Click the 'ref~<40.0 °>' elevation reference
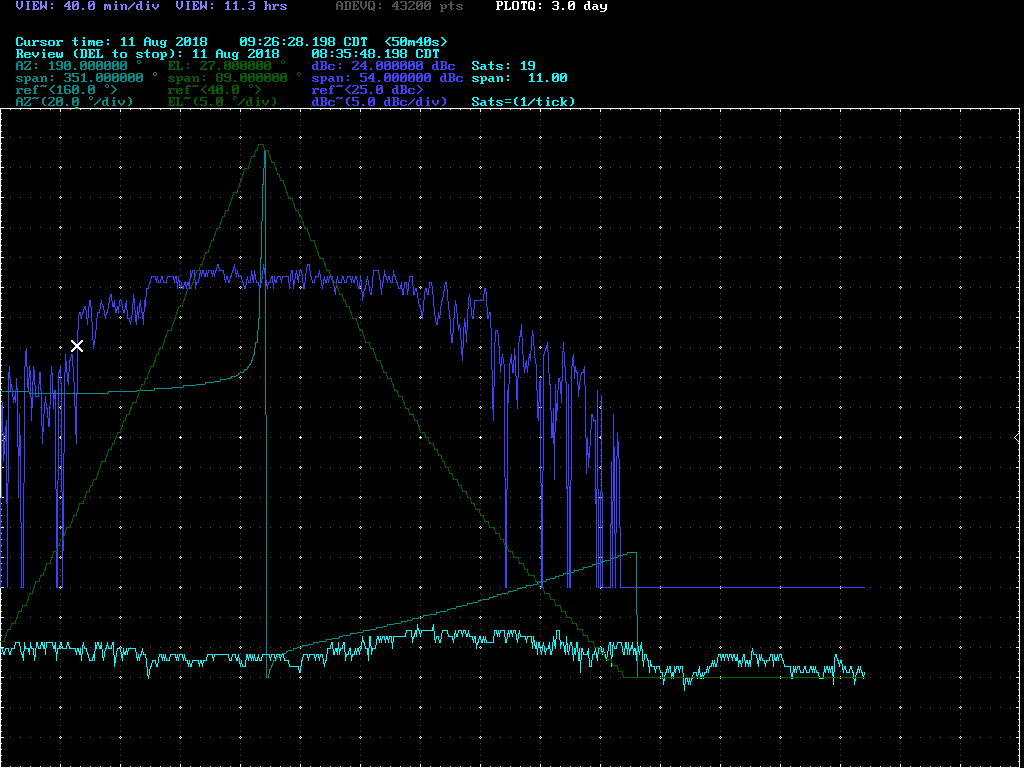Image resolution: width=1024 pixels, height=768 pixels. [215, 89]
